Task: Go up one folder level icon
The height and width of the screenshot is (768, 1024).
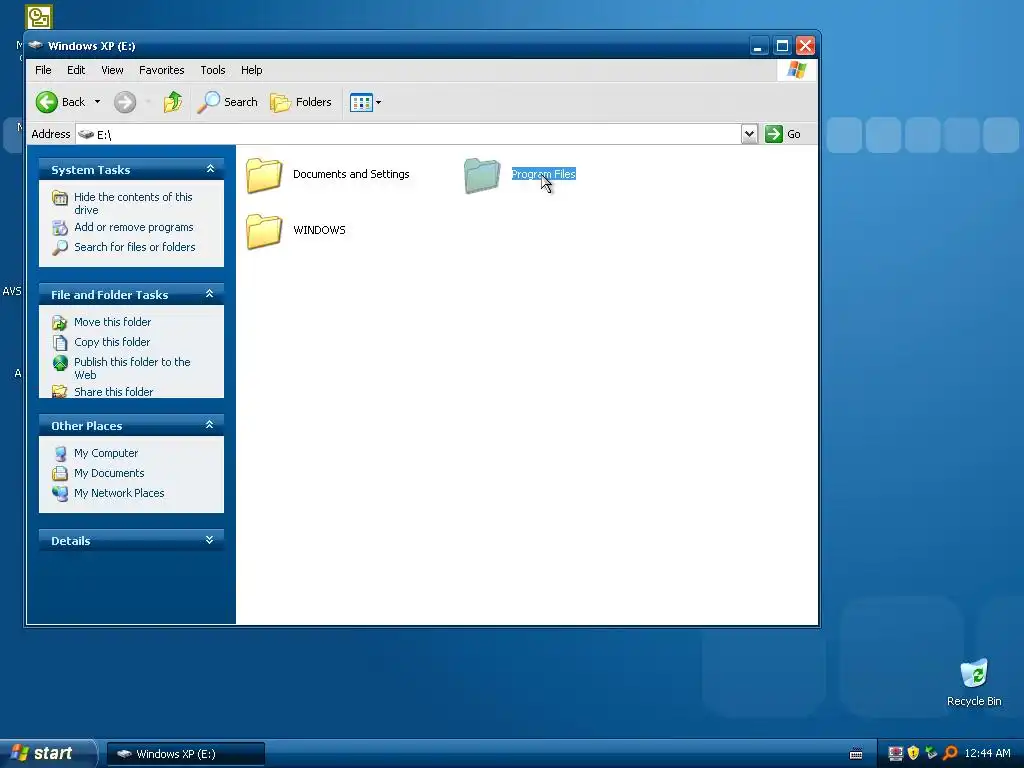Action: [173, 102]
